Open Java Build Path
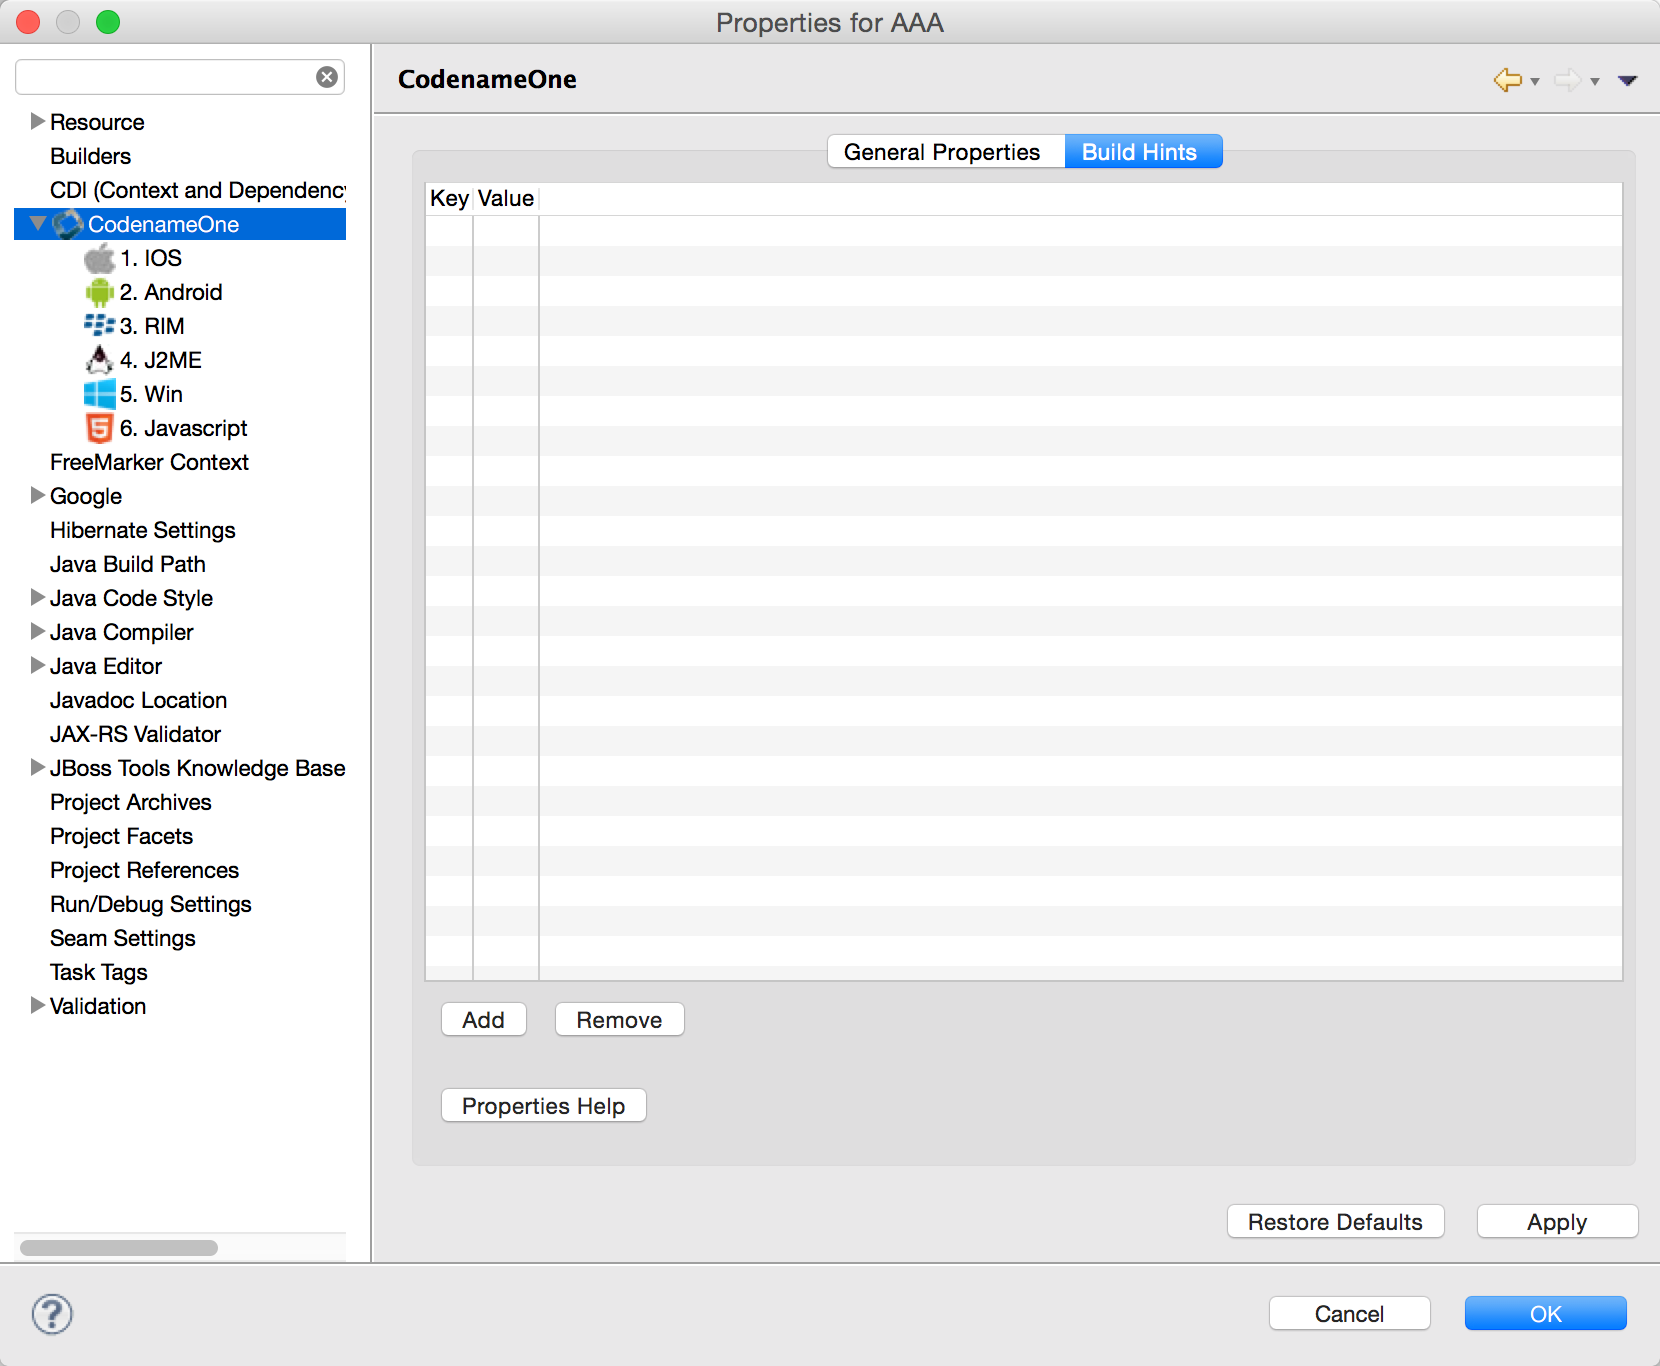 (128, 564)
